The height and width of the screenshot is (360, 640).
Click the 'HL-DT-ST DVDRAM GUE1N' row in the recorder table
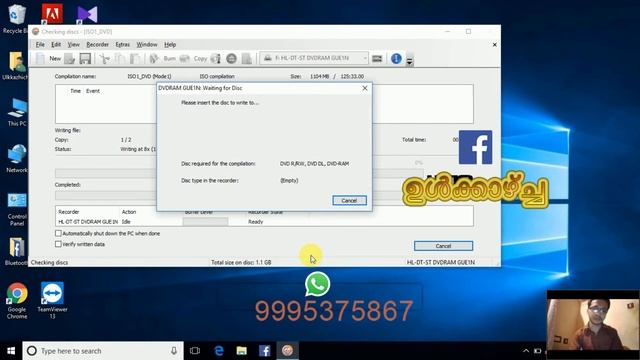pyautogui.click(x=264, y=222)
